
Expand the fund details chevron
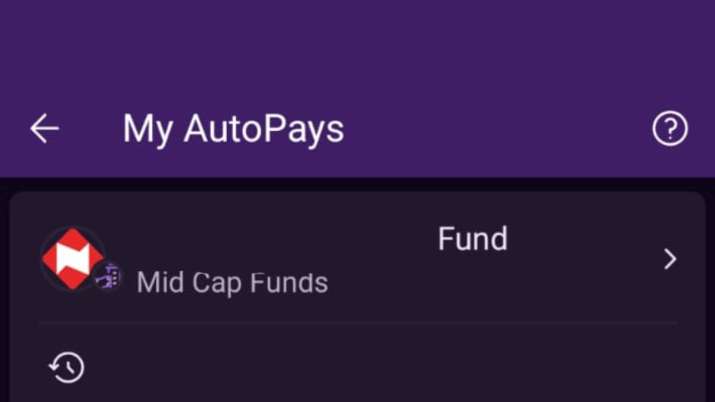[x=670, y=259]
